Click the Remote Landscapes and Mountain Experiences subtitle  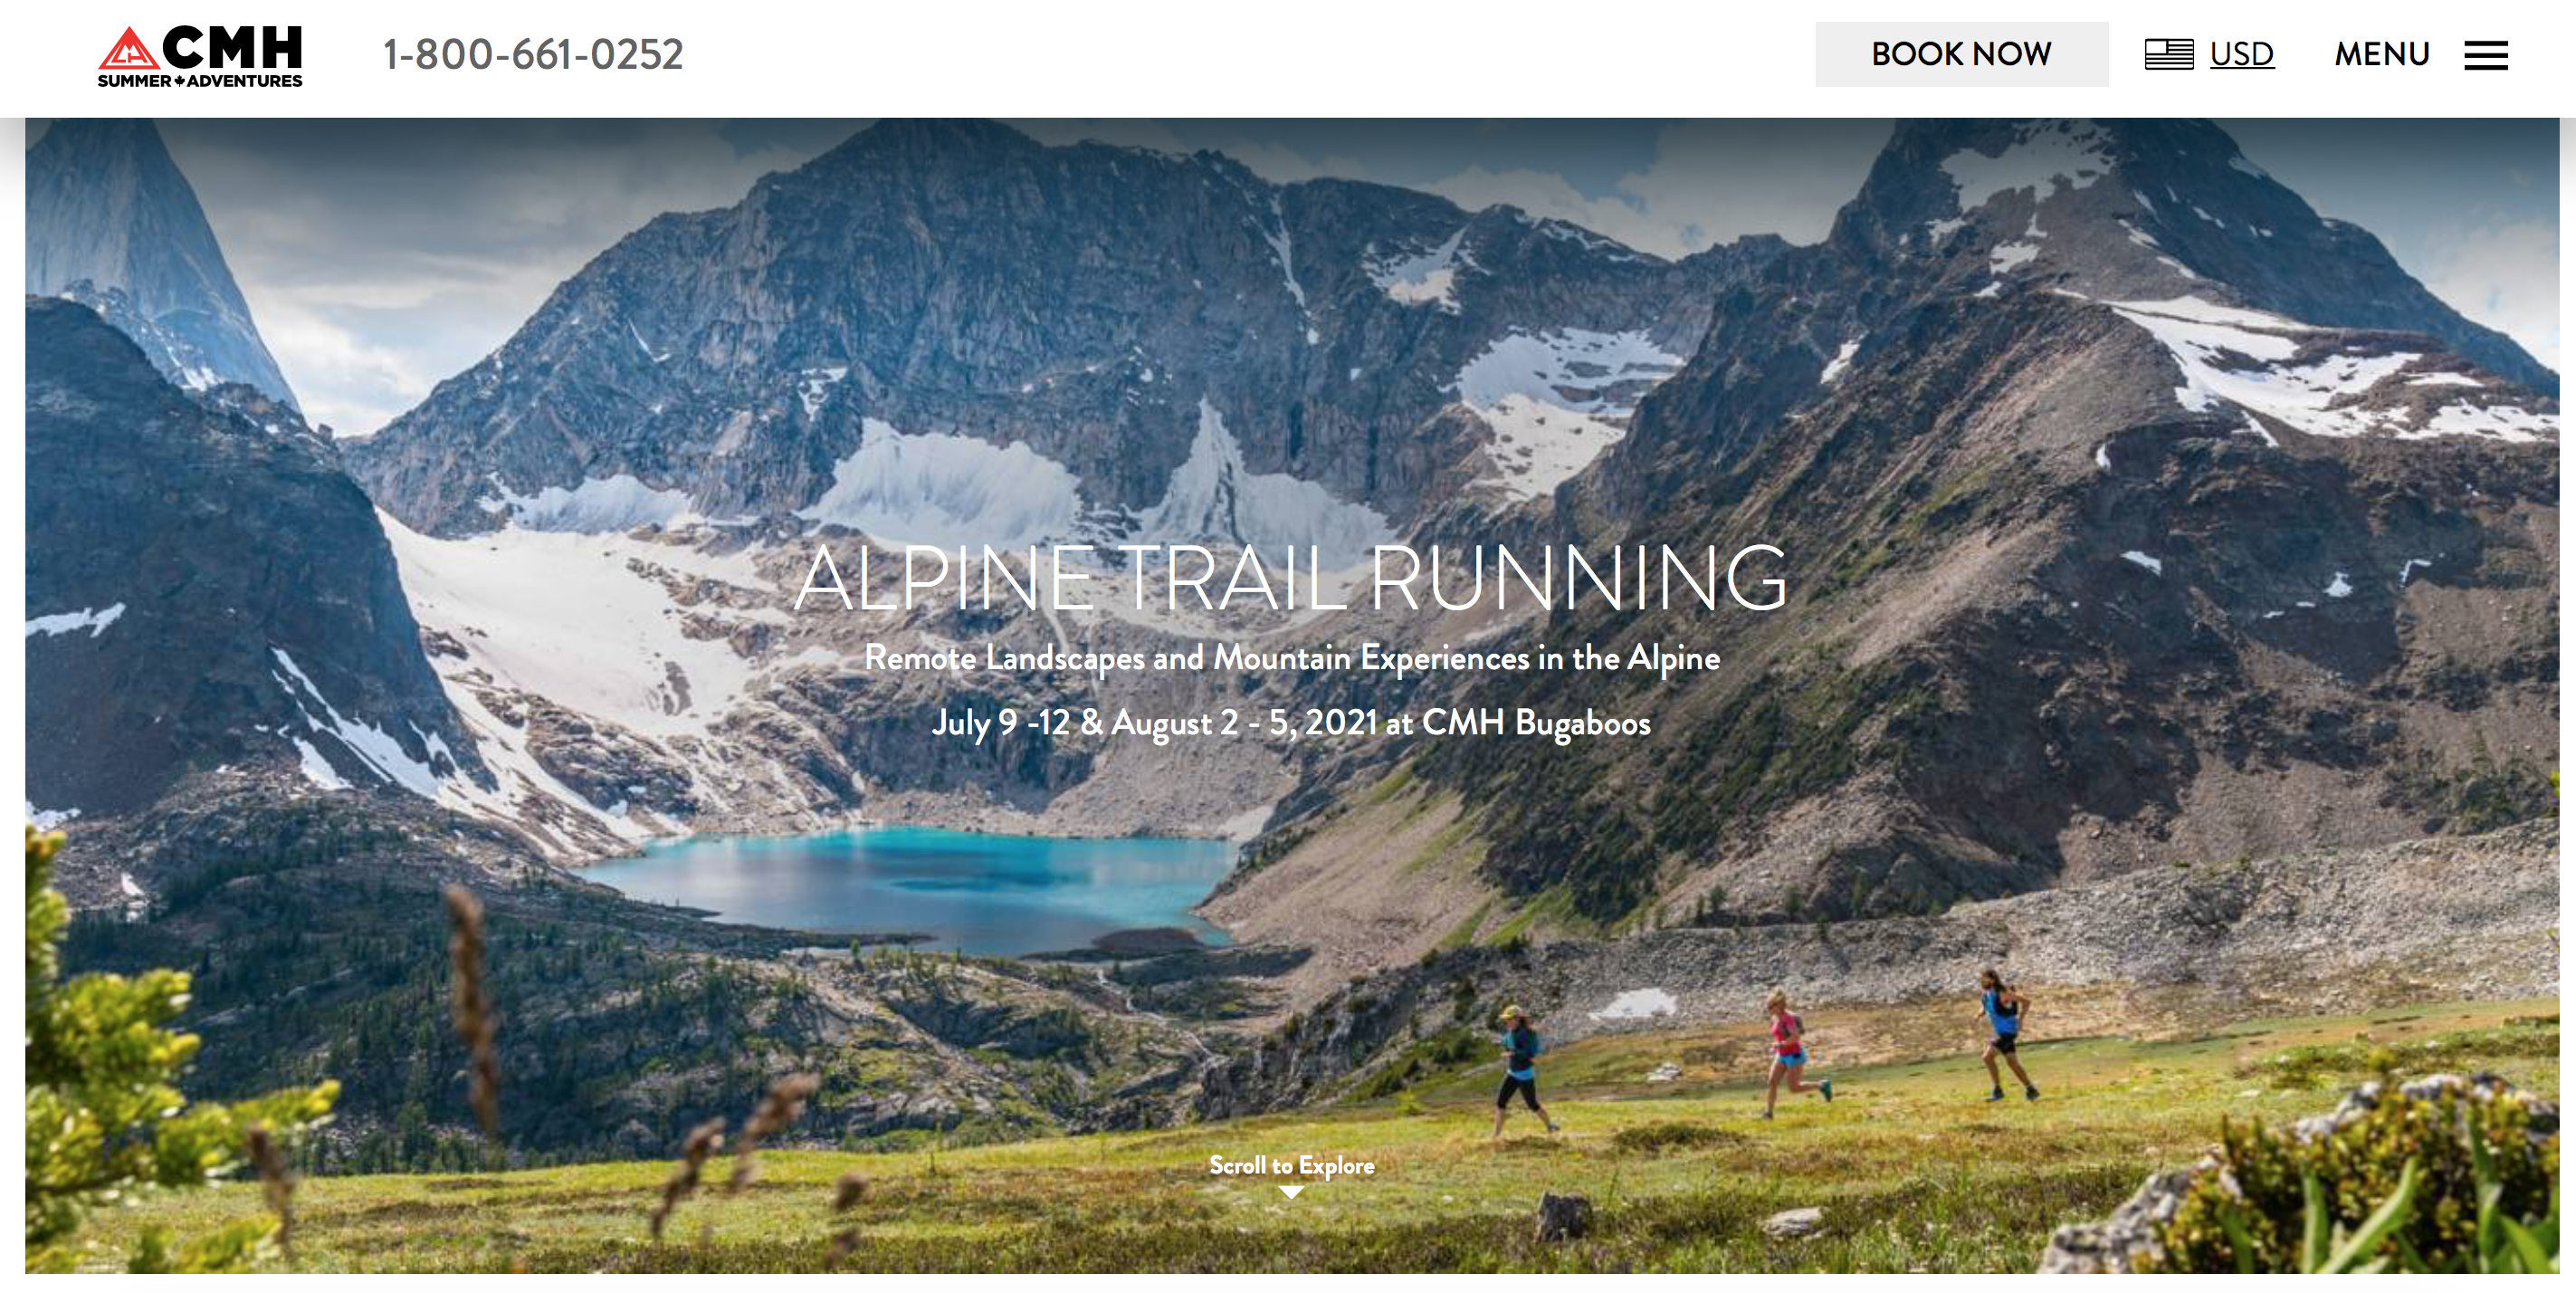(x=1292, y=658)
